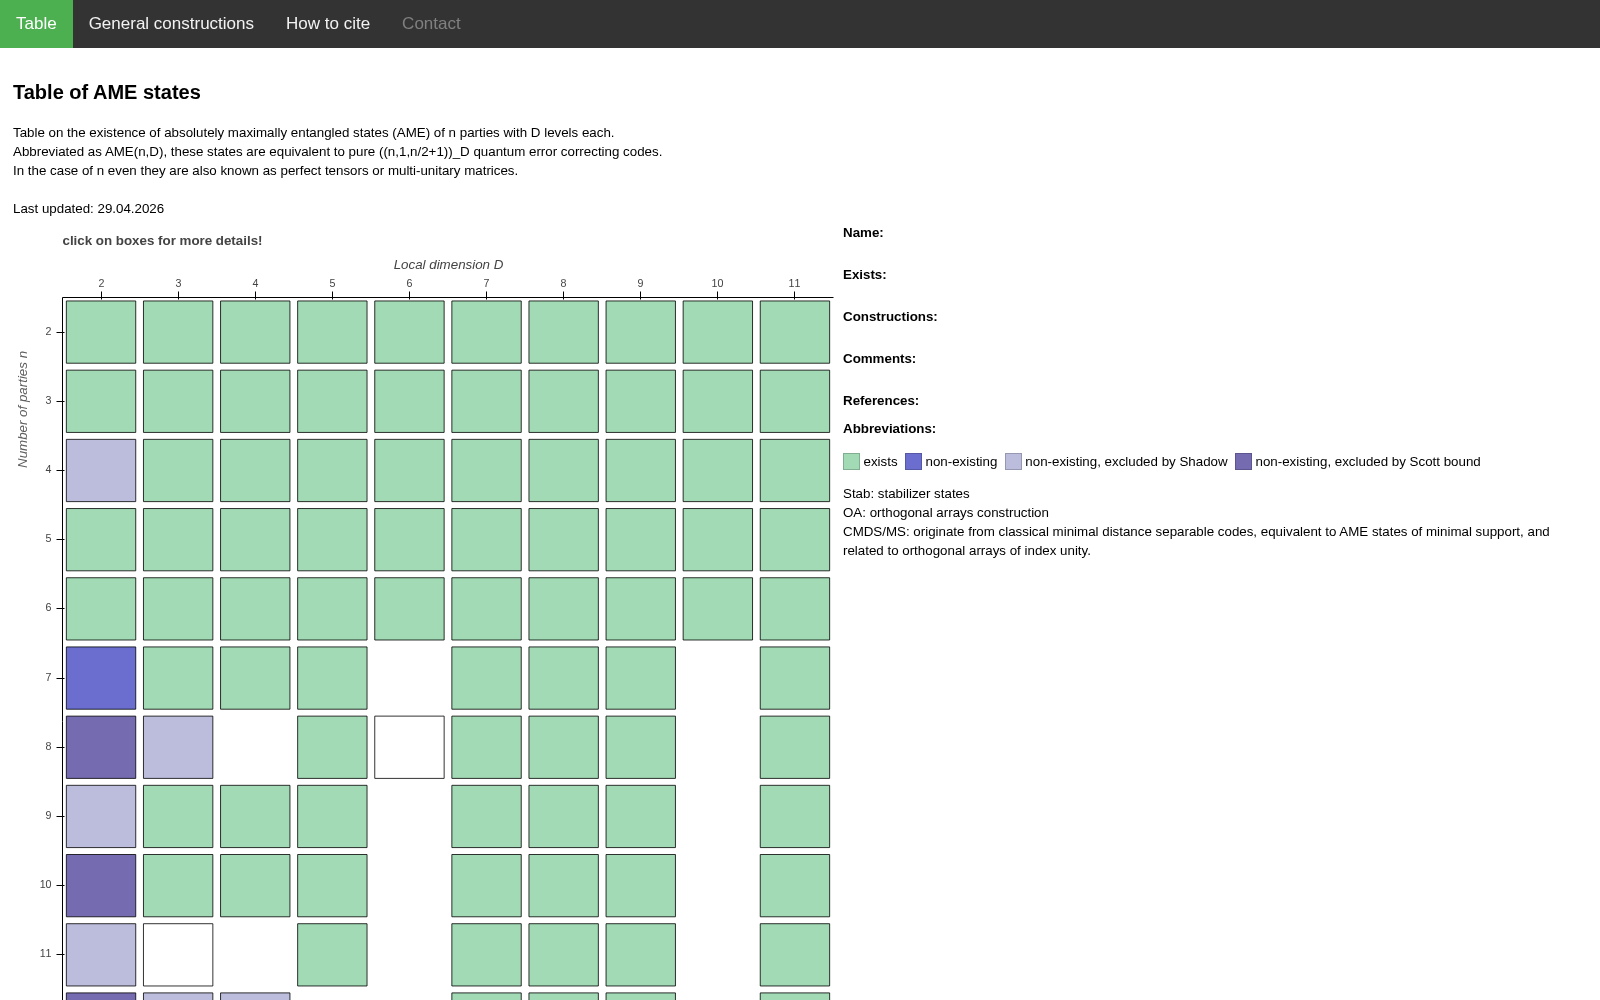Image resolution: width=1600 pixels, height=1000 pixels.
Task: Select the box for n=2, D=11
Action: 795,332
